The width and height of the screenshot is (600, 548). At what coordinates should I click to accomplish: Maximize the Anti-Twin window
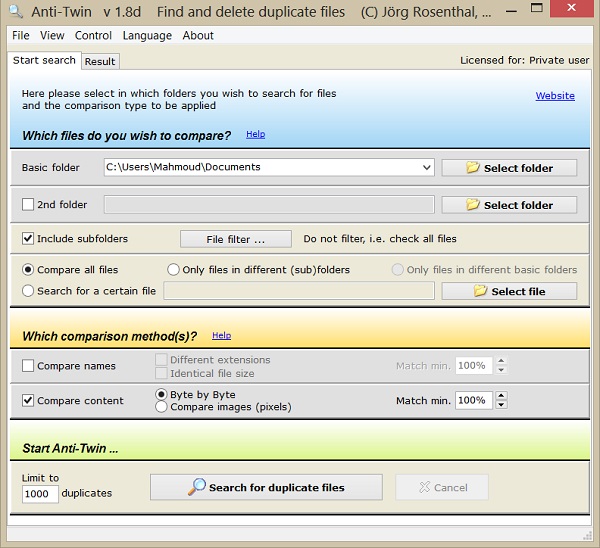537,8
